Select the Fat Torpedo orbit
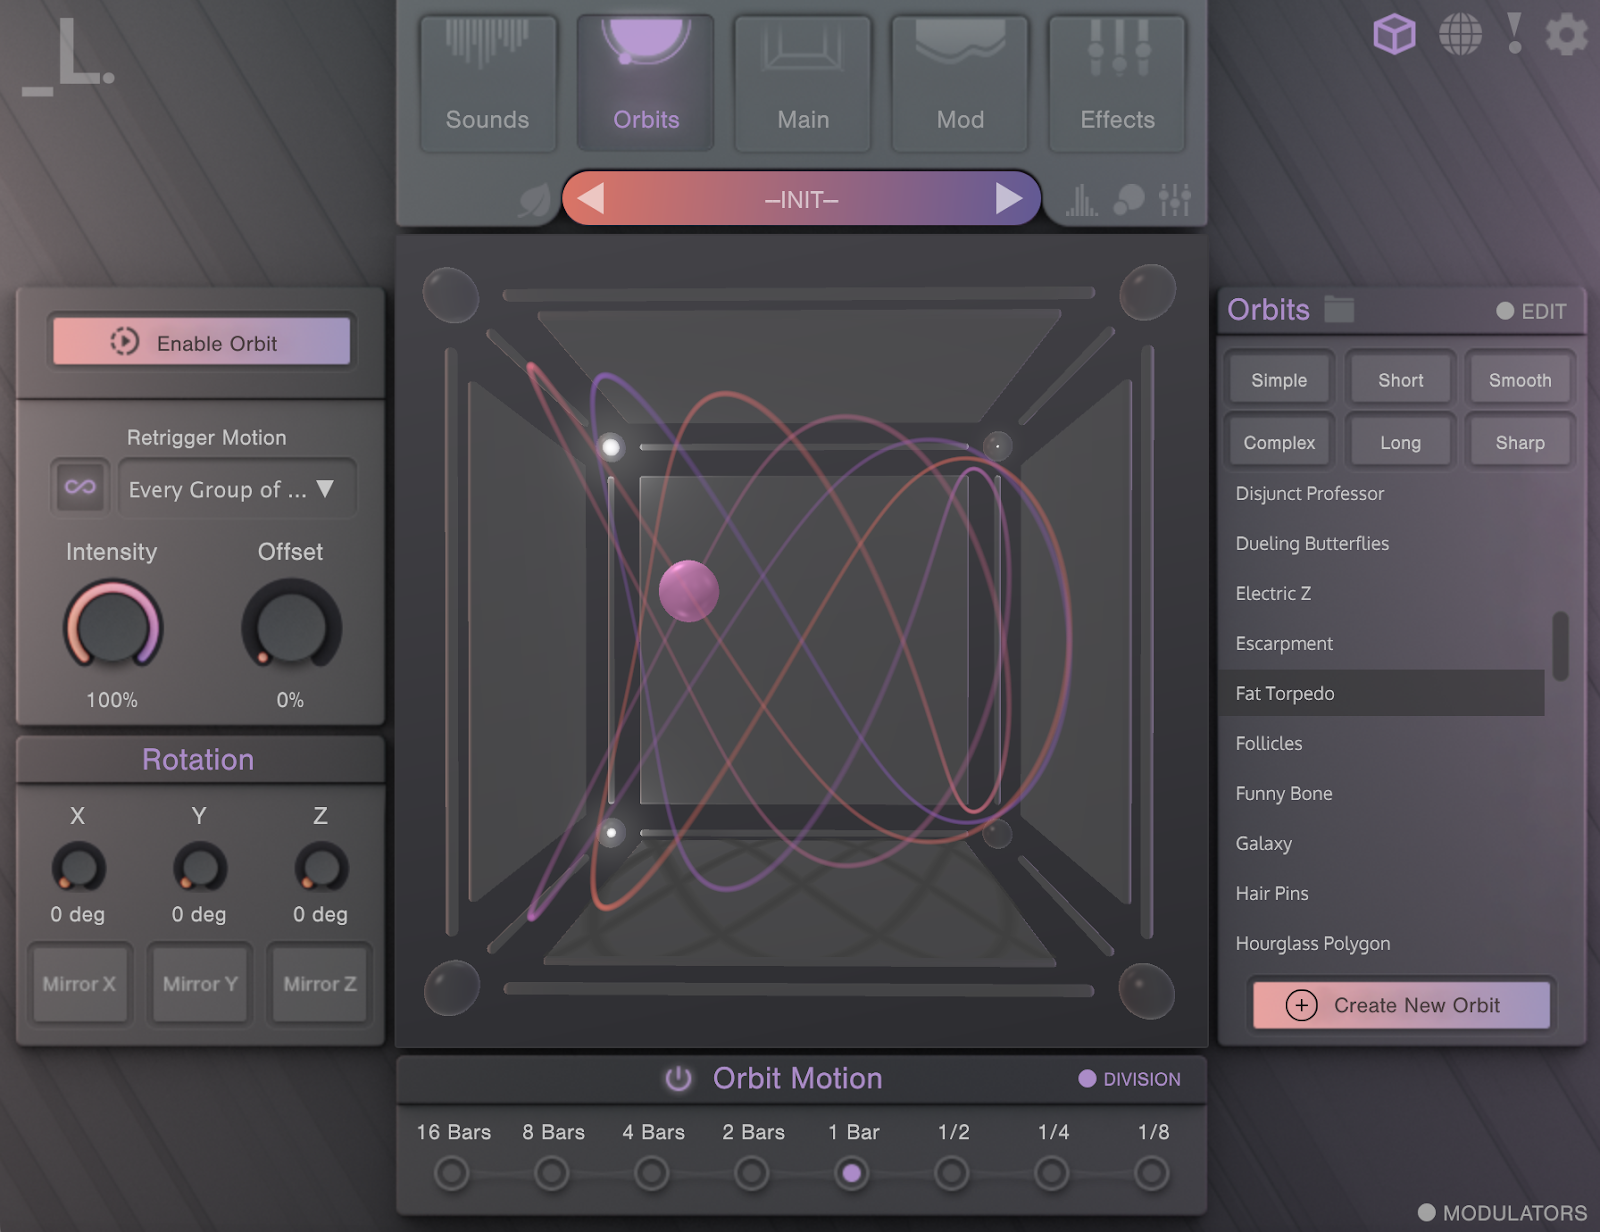 1383,693
